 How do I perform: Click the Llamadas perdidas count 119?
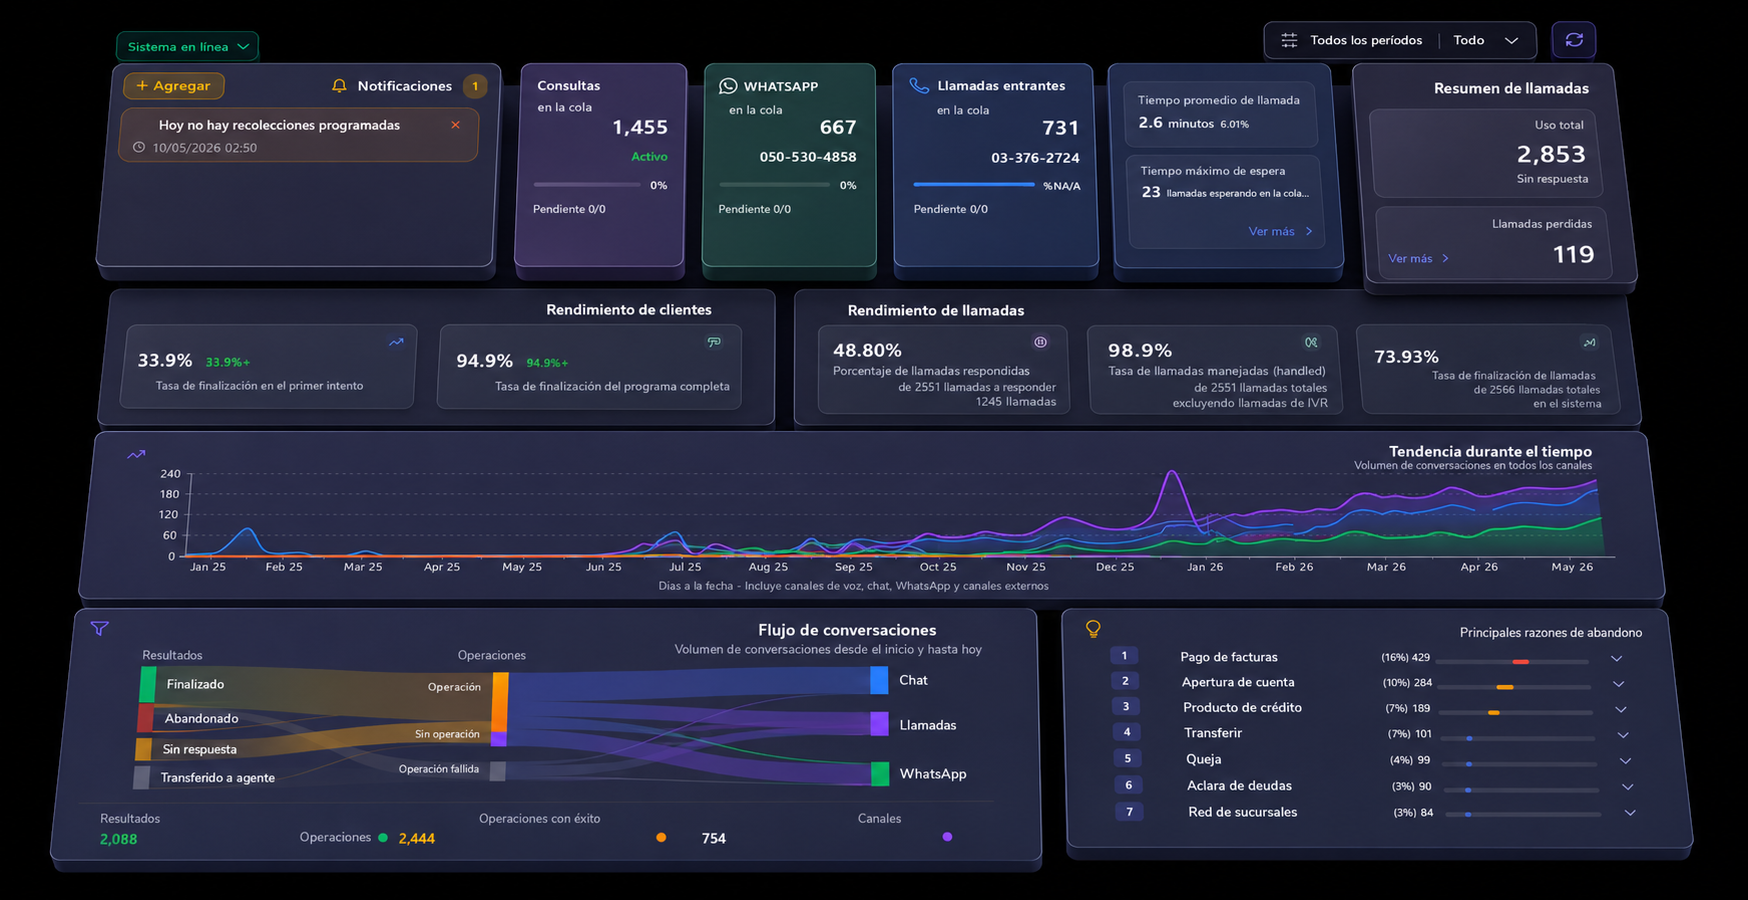click(x=1573, y=255)
